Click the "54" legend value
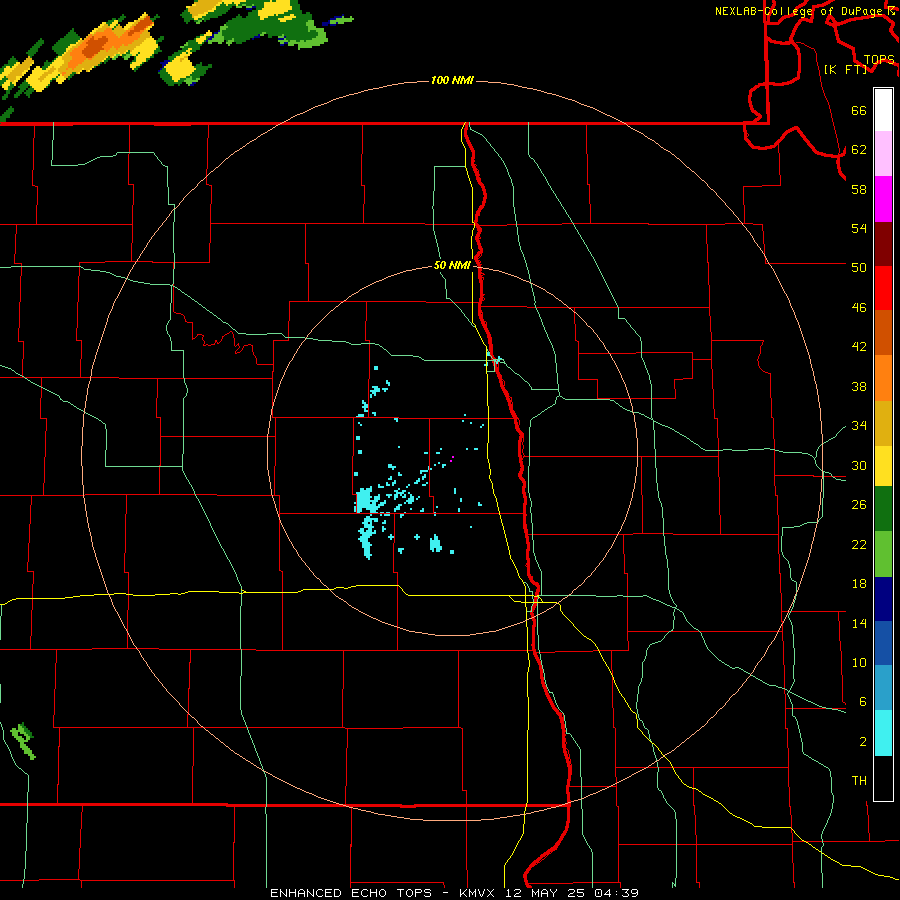Viewport: 900px width, 900px height. [859, 228]
